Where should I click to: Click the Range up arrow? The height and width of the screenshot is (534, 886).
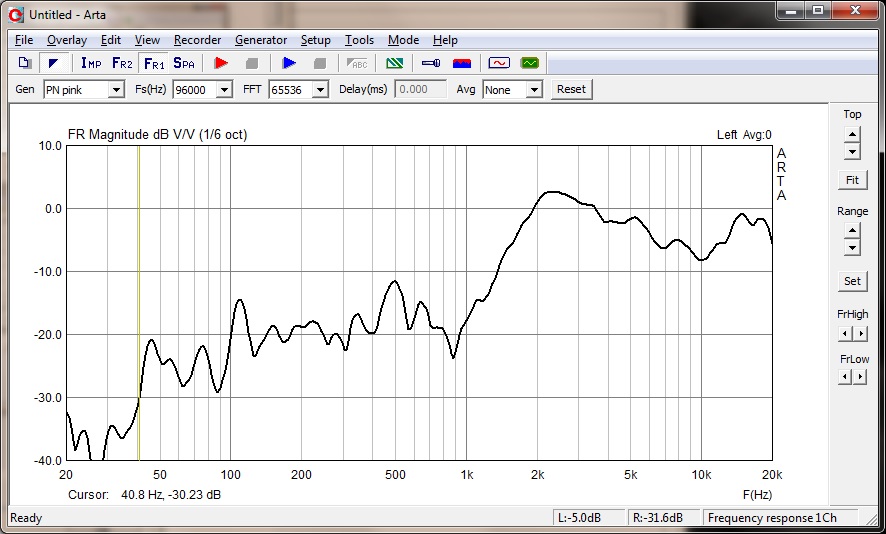(852, 230)
